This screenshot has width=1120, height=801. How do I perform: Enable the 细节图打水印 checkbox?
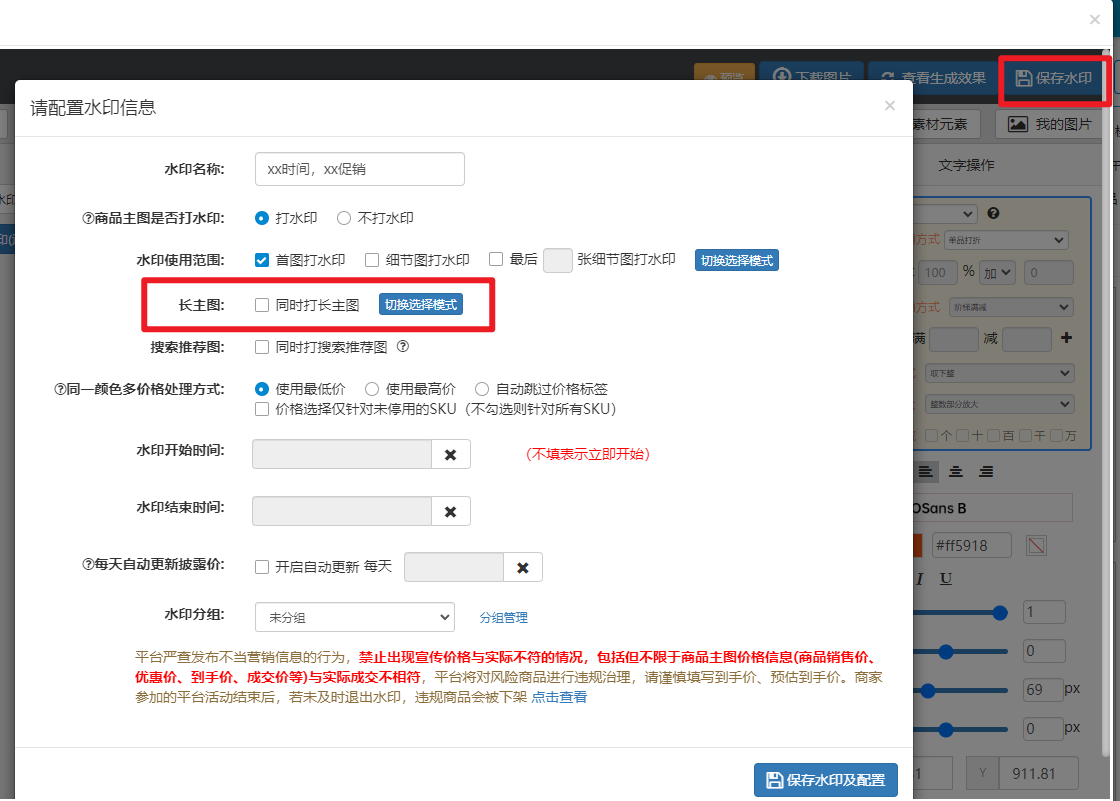coord(372,260)
